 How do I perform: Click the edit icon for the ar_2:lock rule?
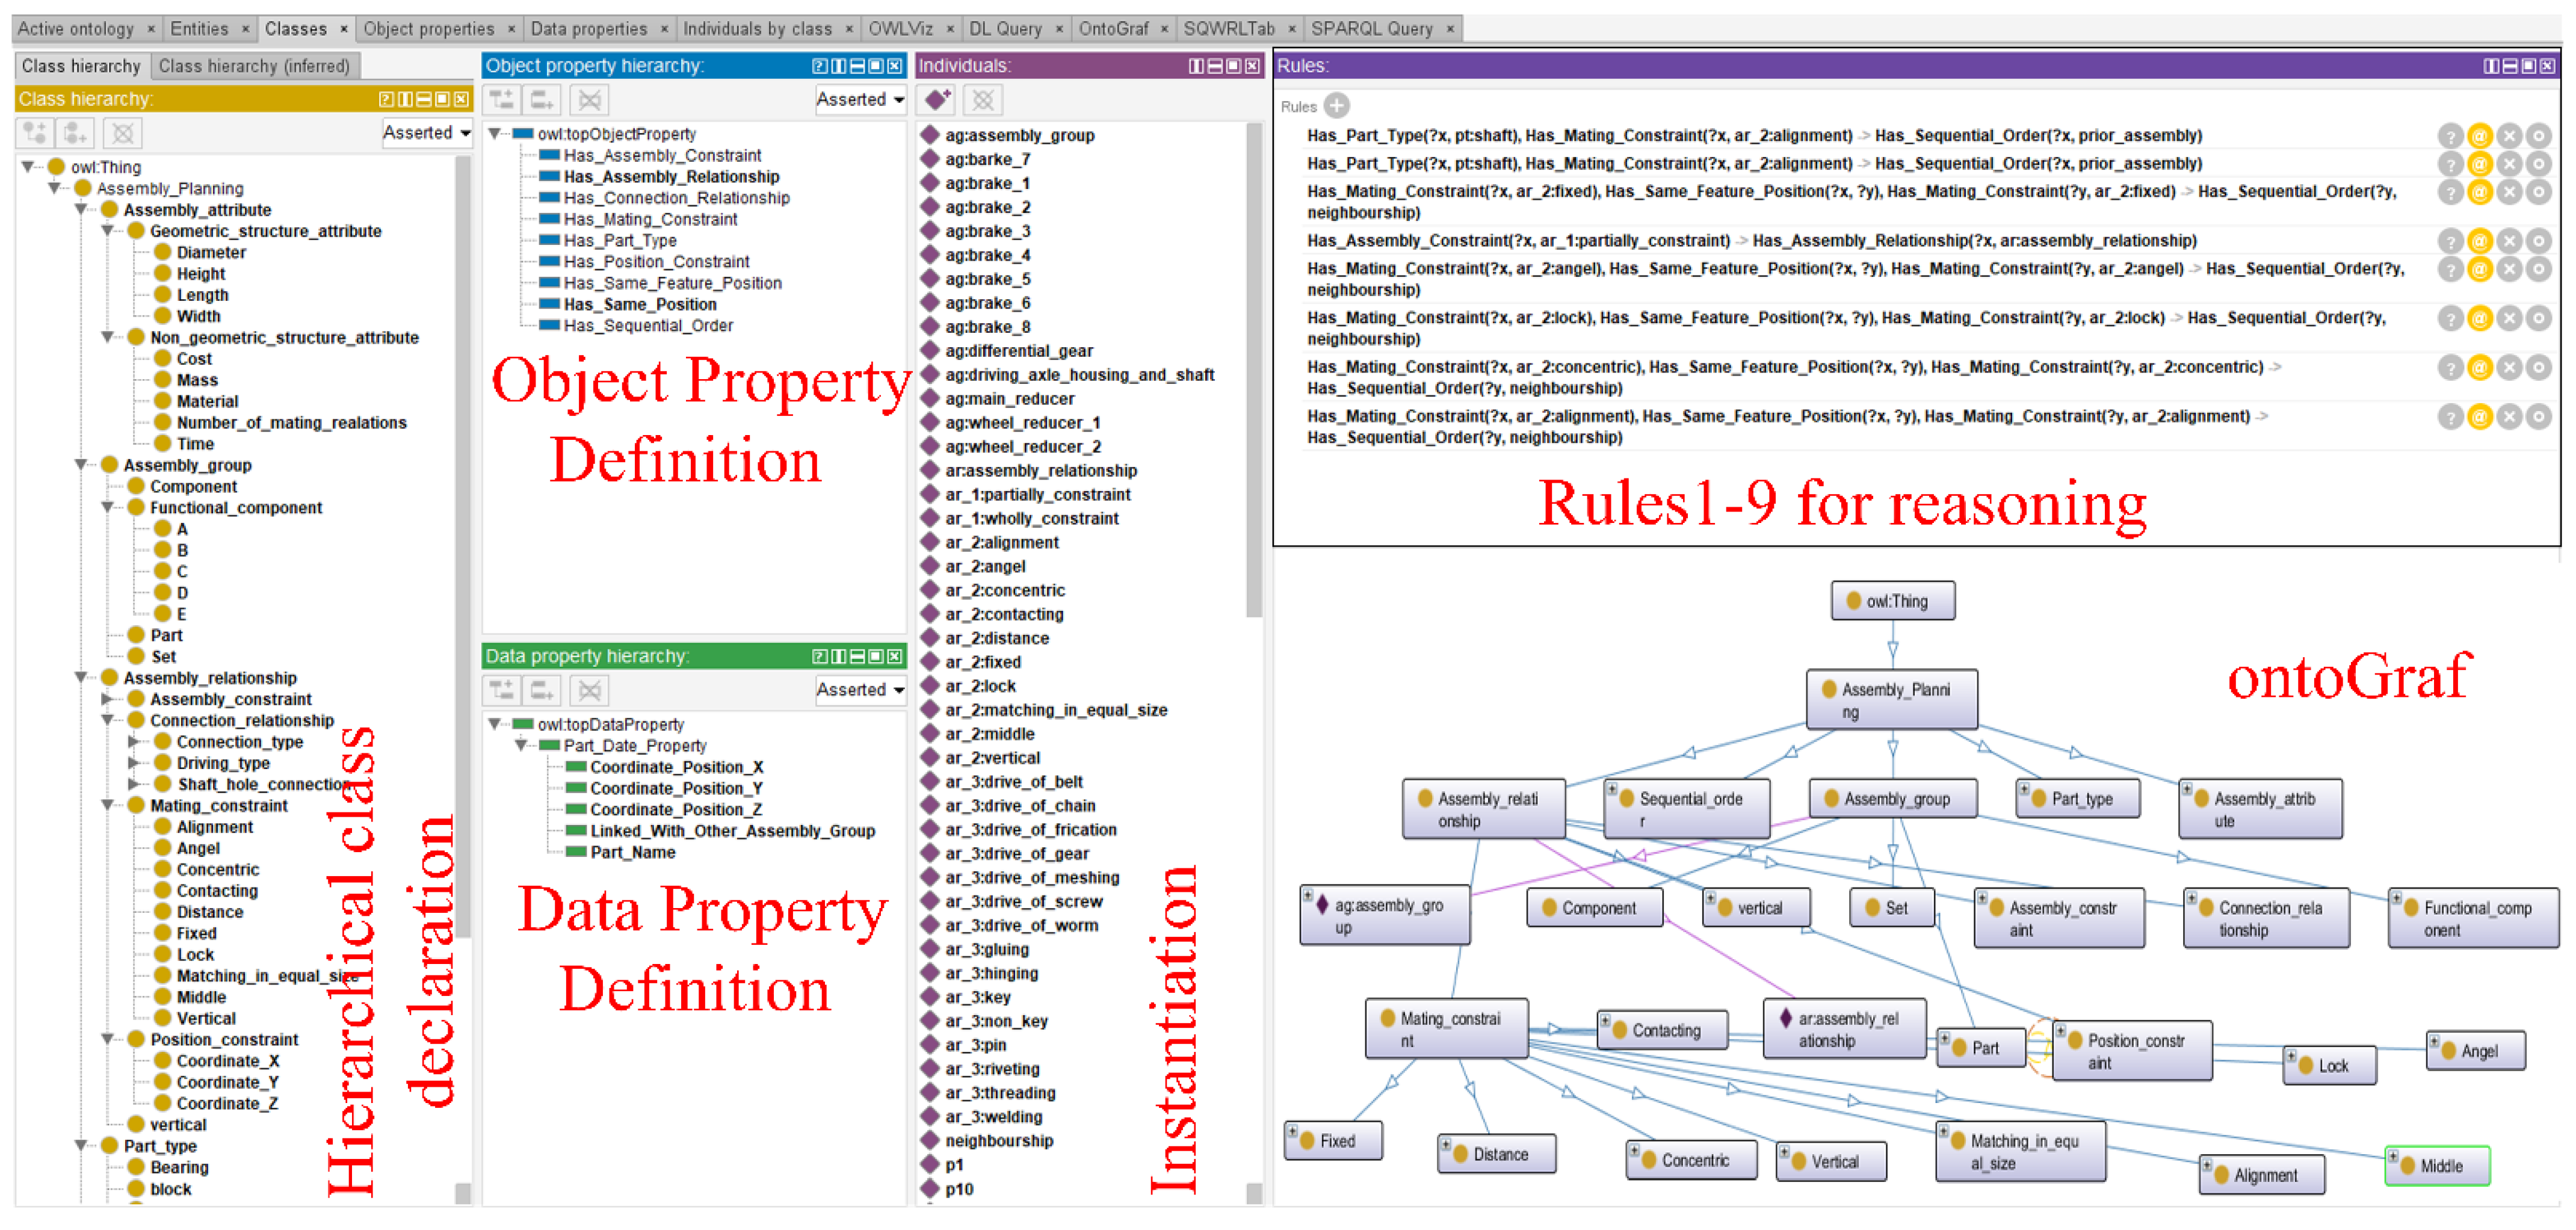click(x=2538, y=319)
